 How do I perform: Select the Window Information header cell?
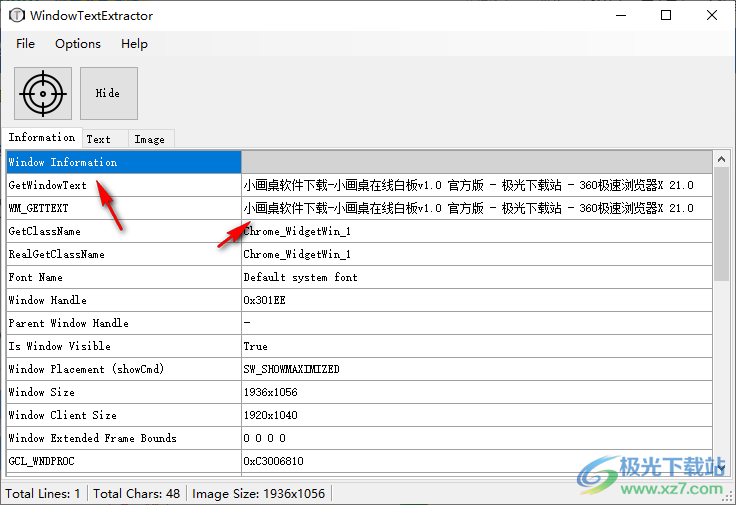pos(124,162)
